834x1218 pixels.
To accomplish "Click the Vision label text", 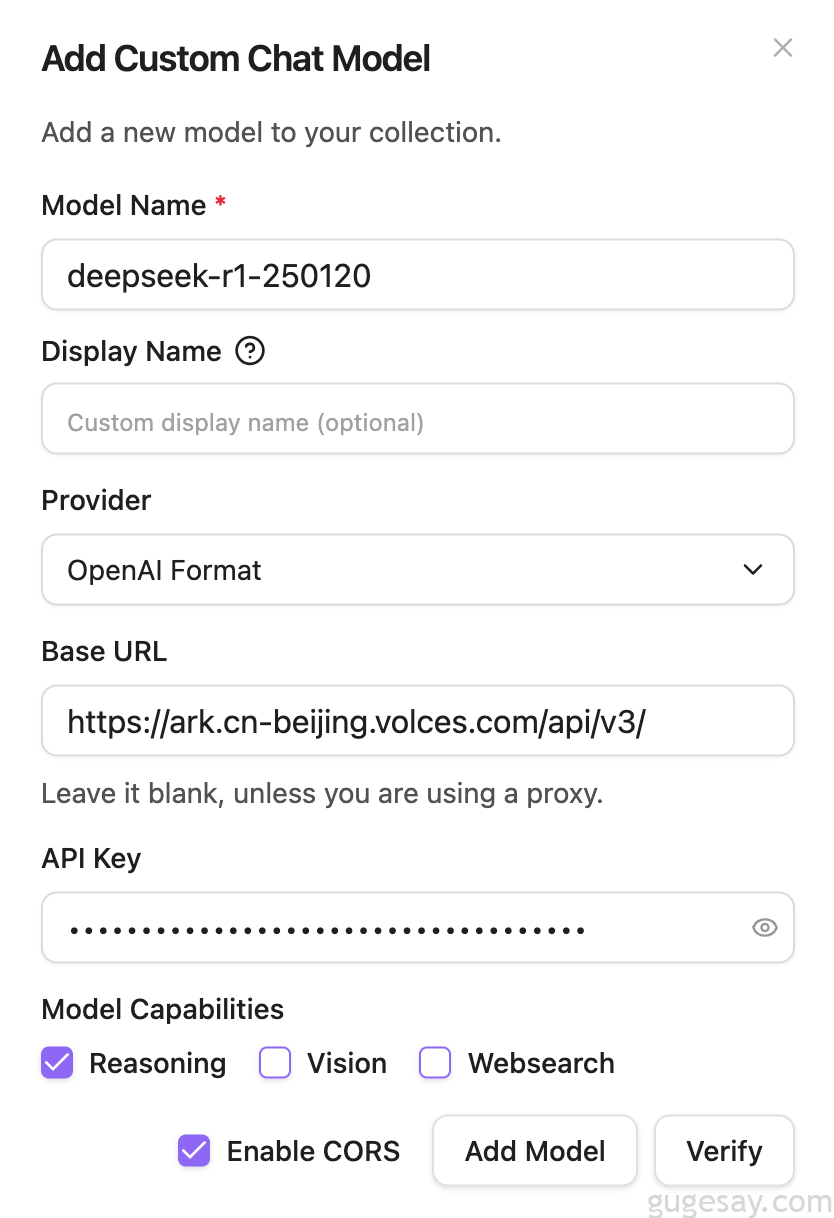I will pos(347,1063).
